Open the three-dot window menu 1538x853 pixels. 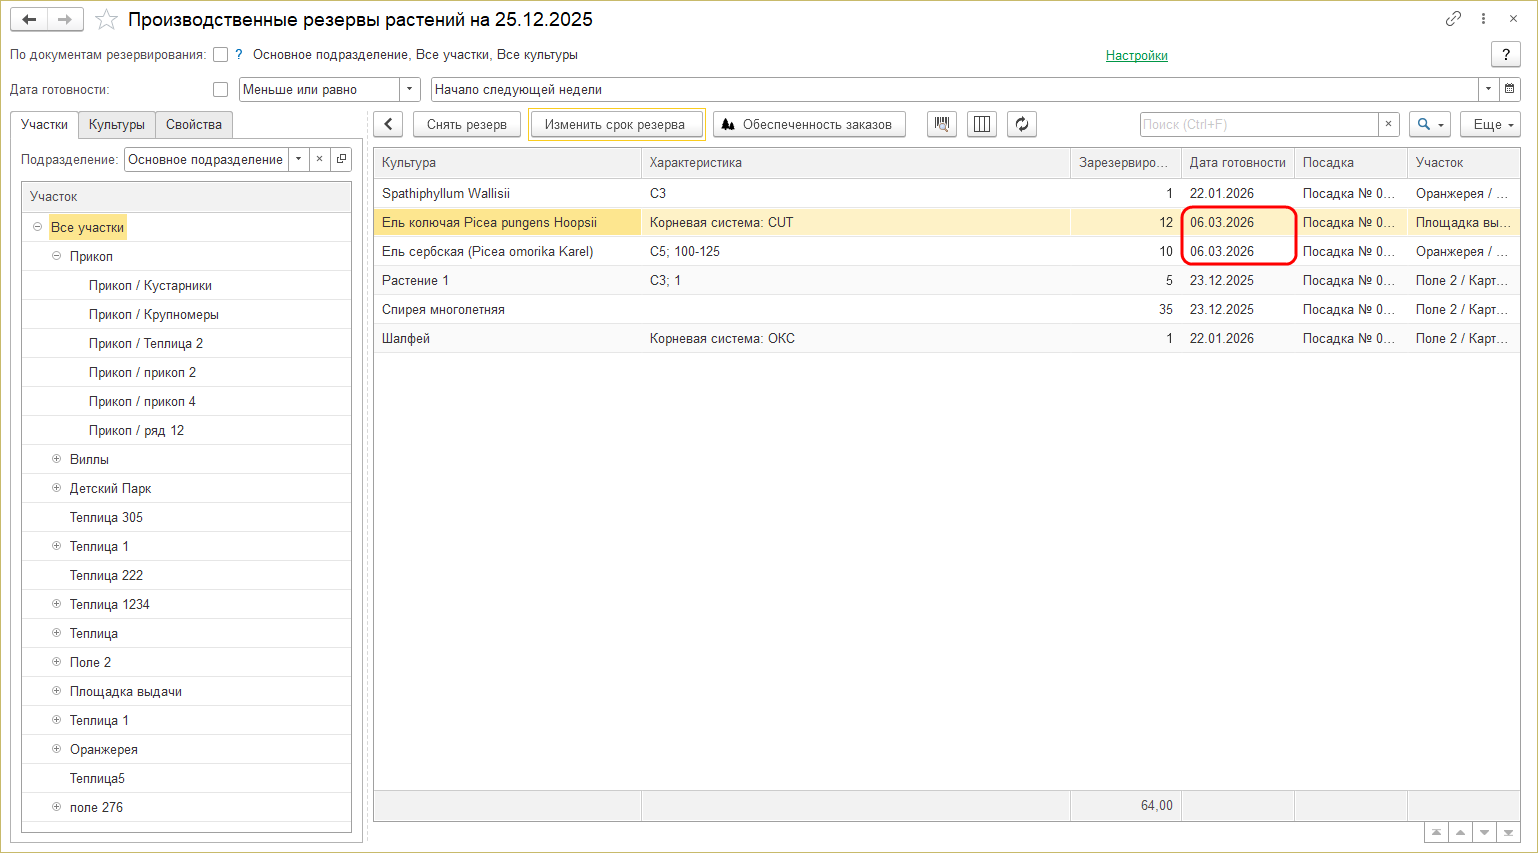click(1484, 19)
